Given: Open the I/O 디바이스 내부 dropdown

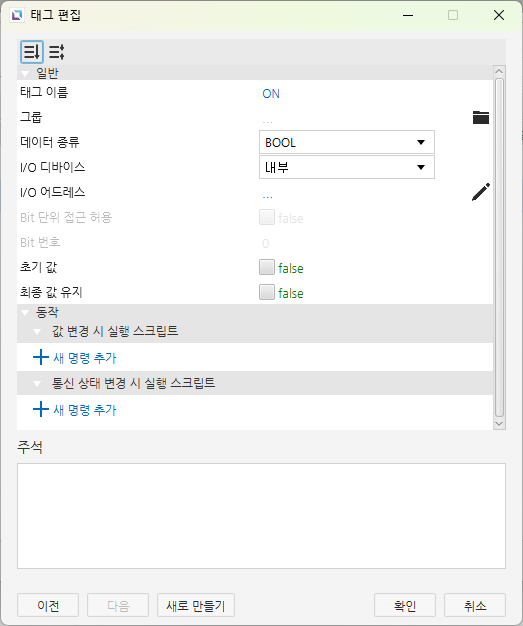Looking at the screenshot, I should (x=347, y=167).
